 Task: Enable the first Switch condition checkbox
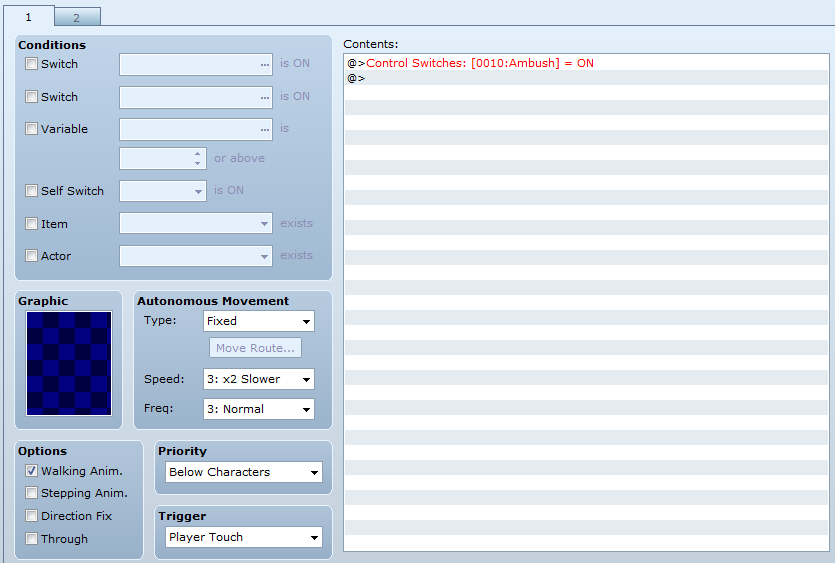(32, 64)
